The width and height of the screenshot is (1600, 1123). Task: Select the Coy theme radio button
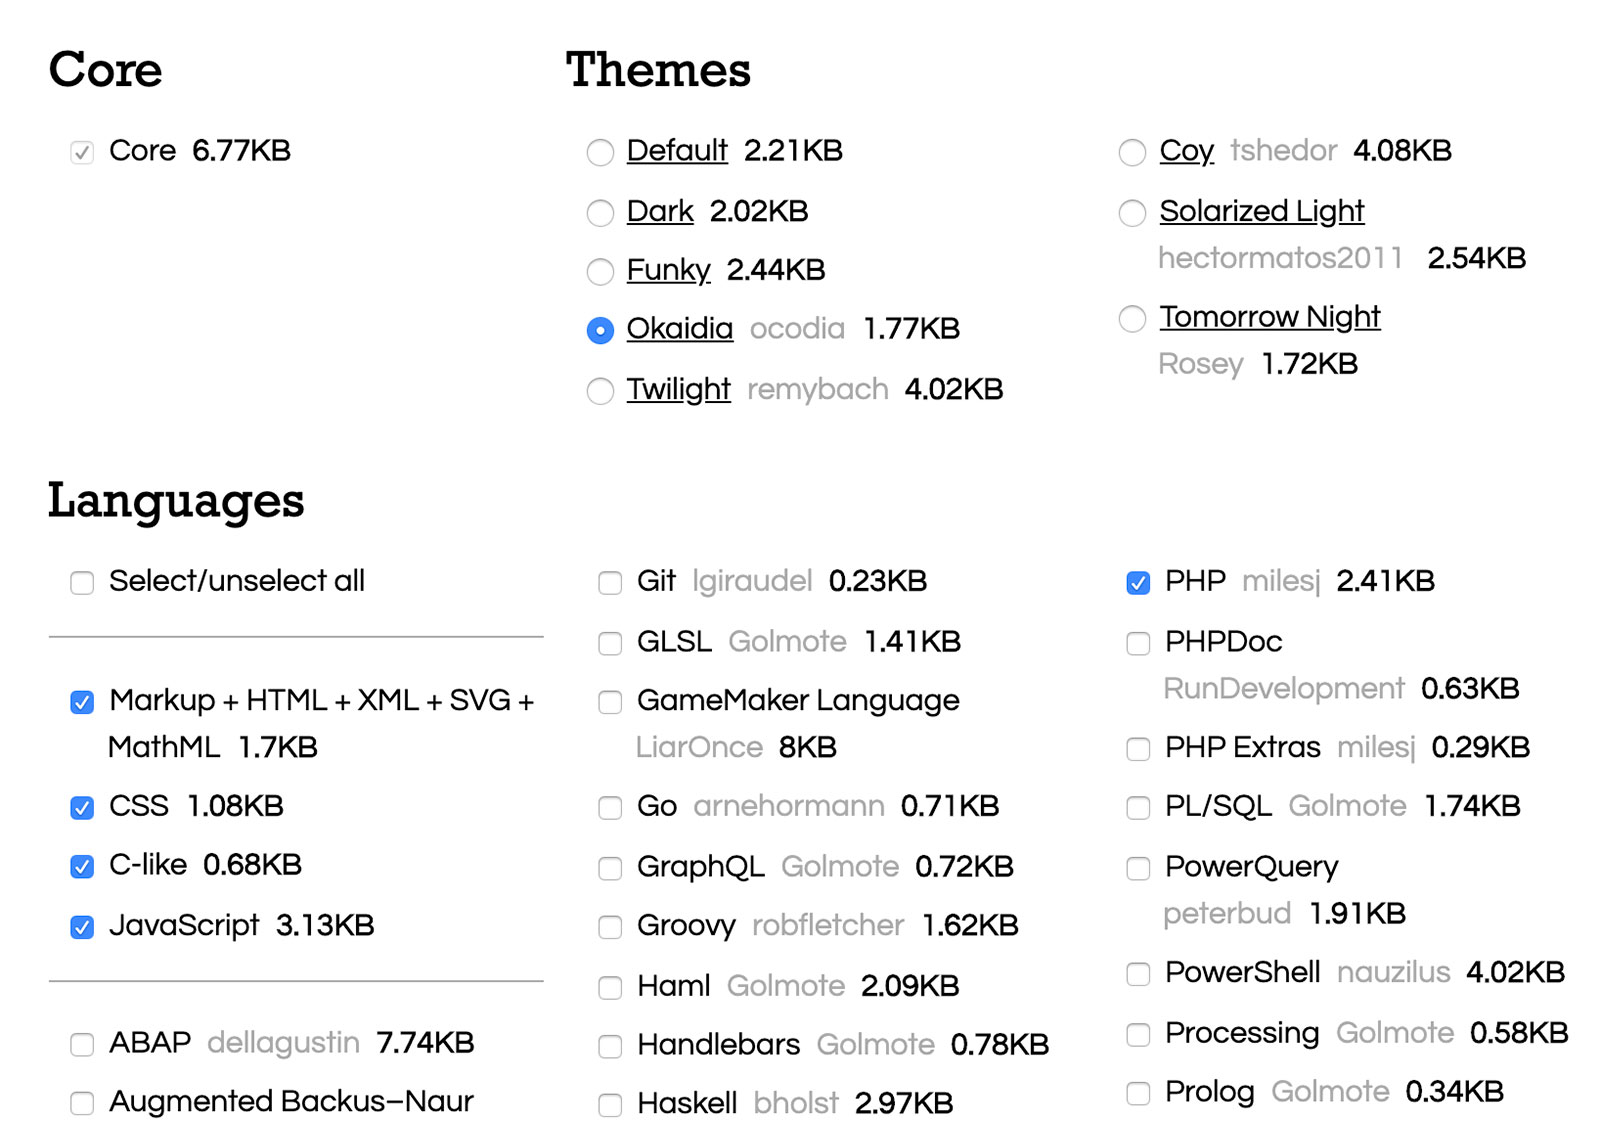(1132, 152)
